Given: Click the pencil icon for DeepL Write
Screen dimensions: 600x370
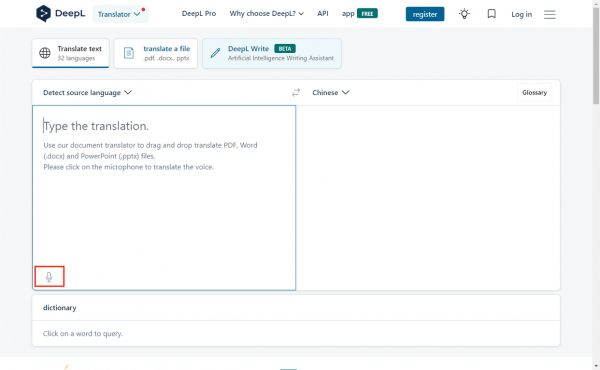Looking at the screenshot, I should tap(215, 53).
